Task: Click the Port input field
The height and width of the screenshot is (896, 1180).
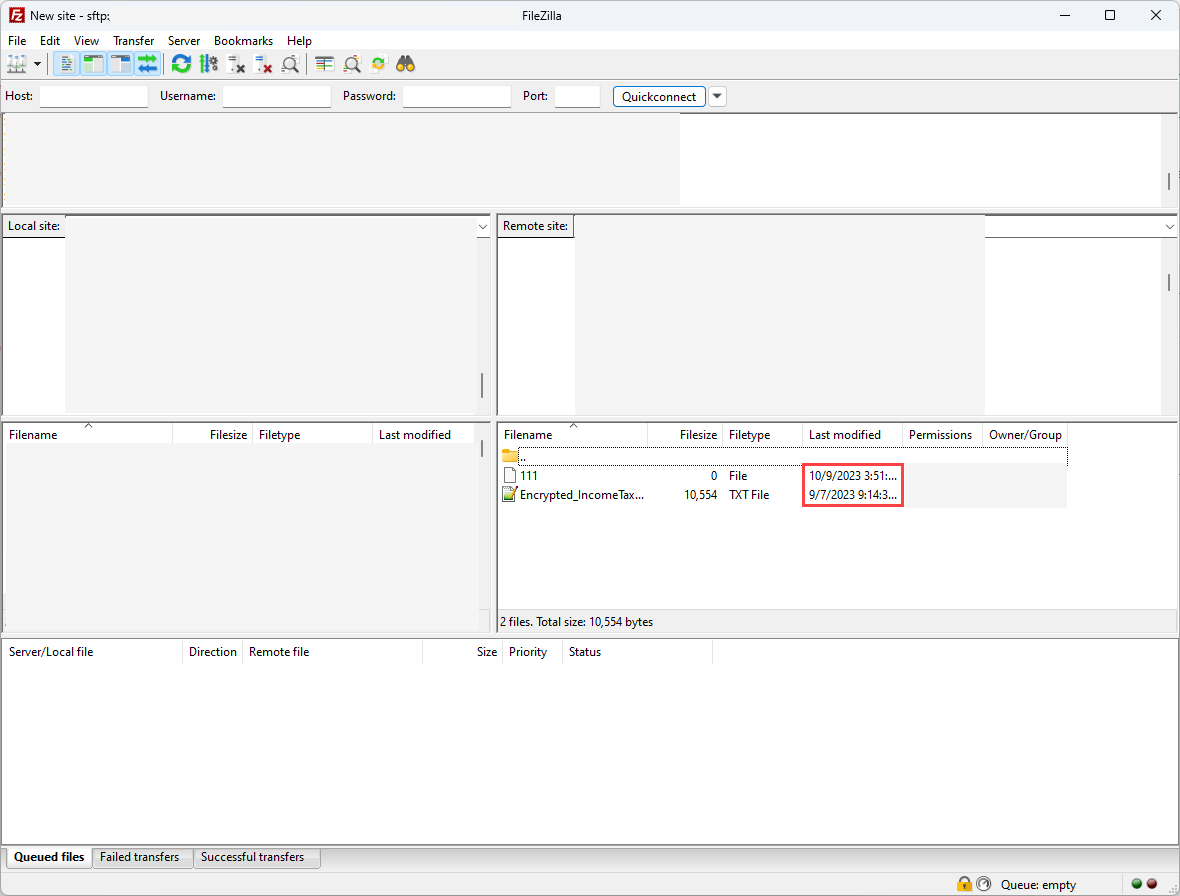Action: (577, 96)
